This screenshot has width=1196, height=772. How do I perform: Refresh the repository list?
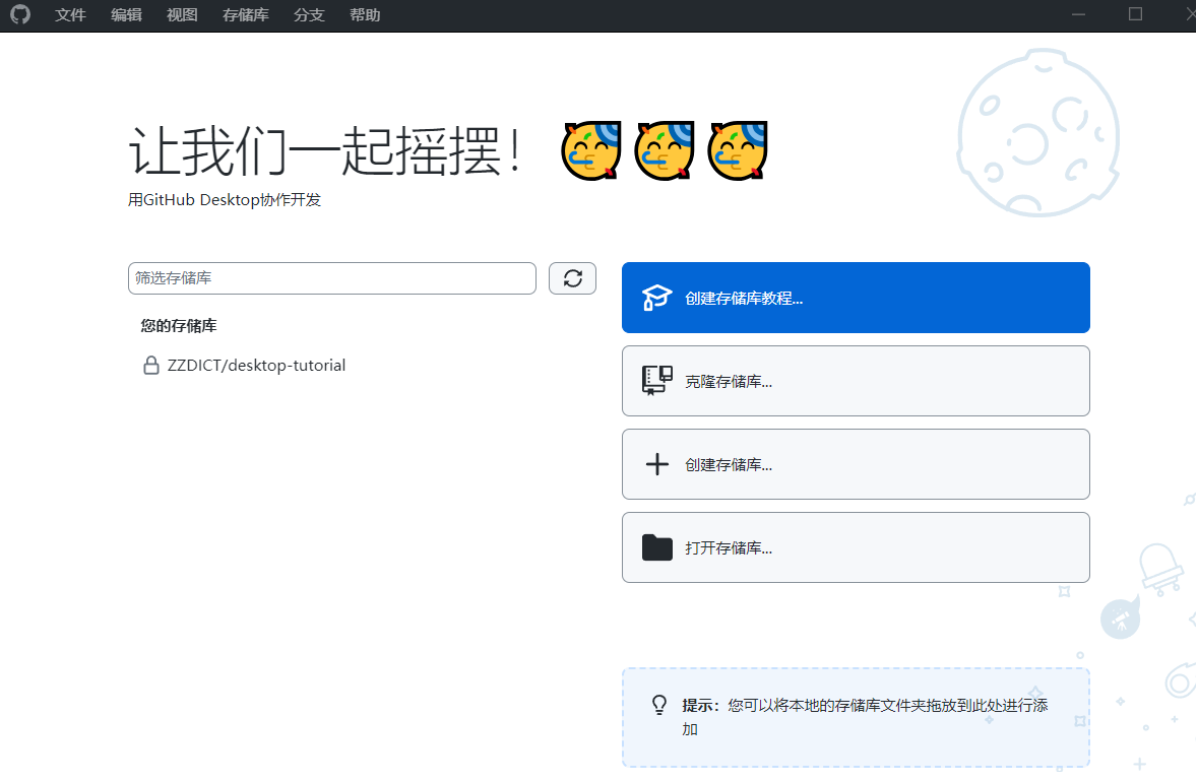(572, 278)
